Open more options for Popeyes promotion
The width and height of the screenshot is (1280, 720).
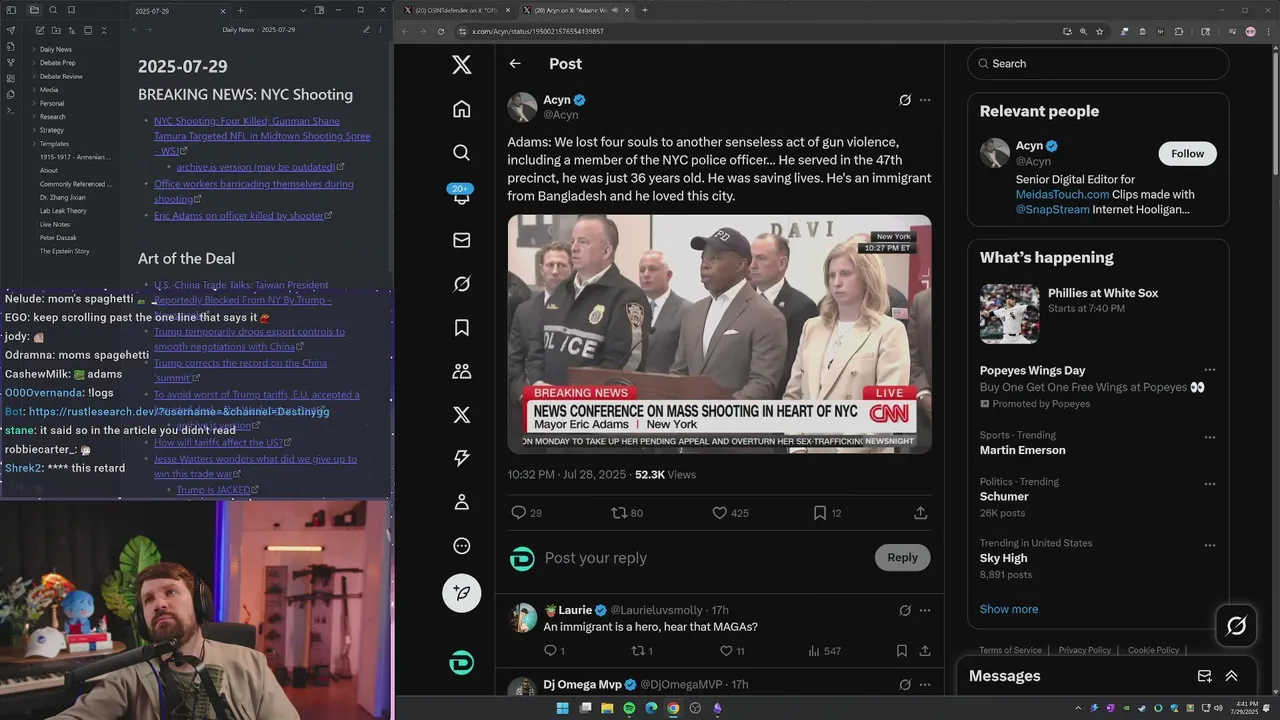[x=1210, y=370]
